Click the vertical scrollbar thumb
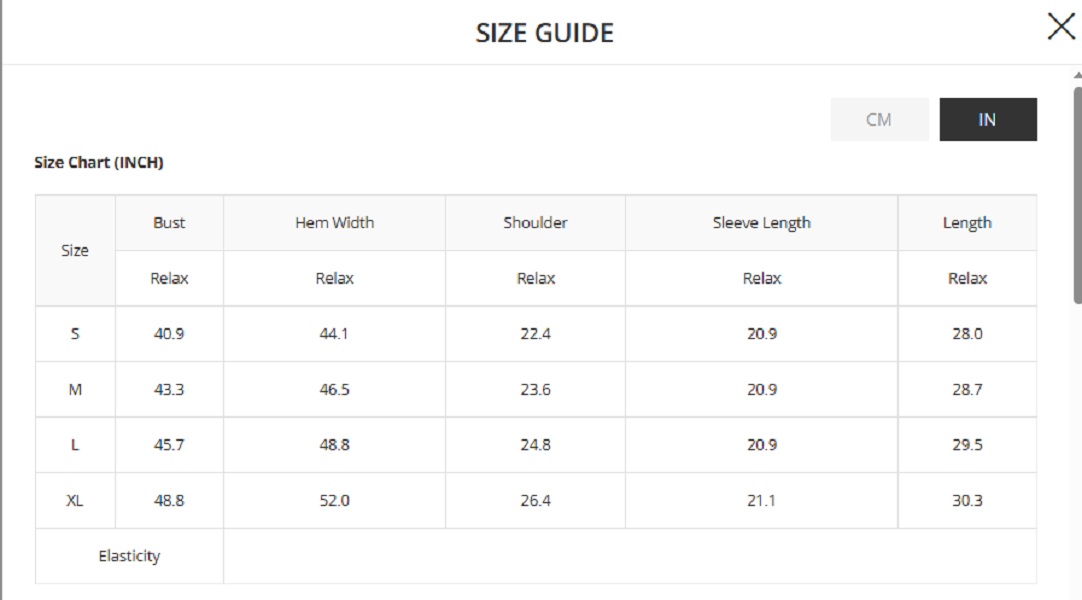This screenshot has width=1082, height=600. 1077,195
